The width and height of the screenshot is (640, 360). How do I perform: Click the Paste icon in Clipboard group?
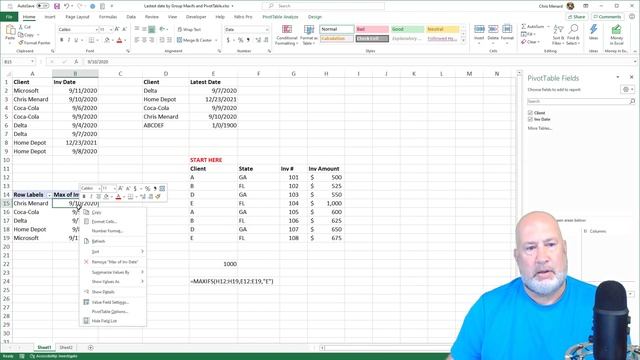(10, 30)
